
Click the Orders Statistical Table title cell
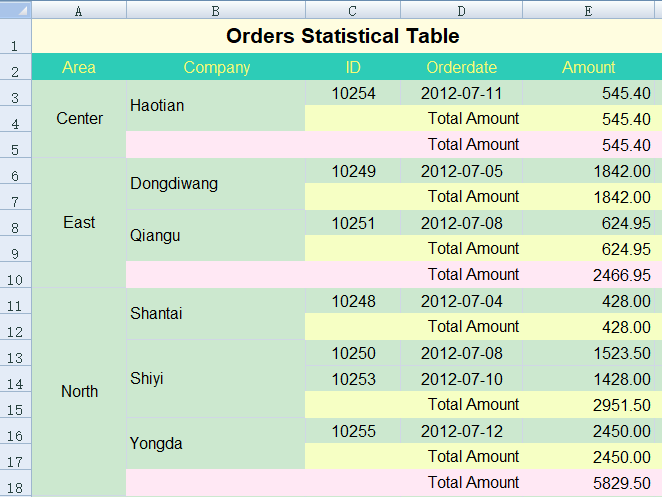(343, 37)
